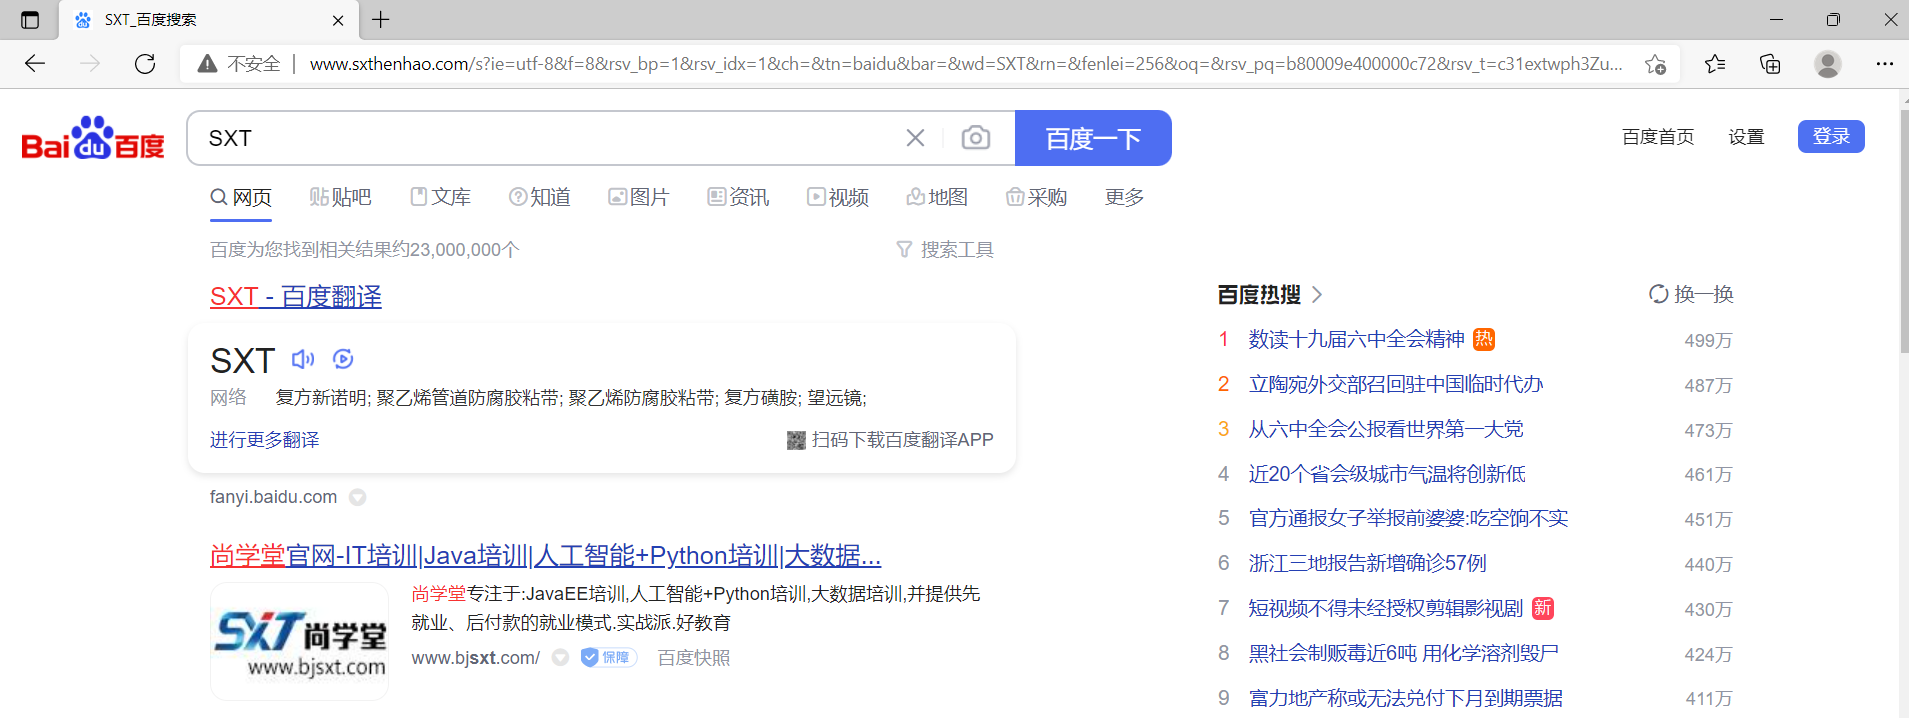This screenshot has width=1909, height=718.
Task: Open dropdown arrow beside www.bjsxt.com/
Action: pyautogui.click(x=561, y=657)
